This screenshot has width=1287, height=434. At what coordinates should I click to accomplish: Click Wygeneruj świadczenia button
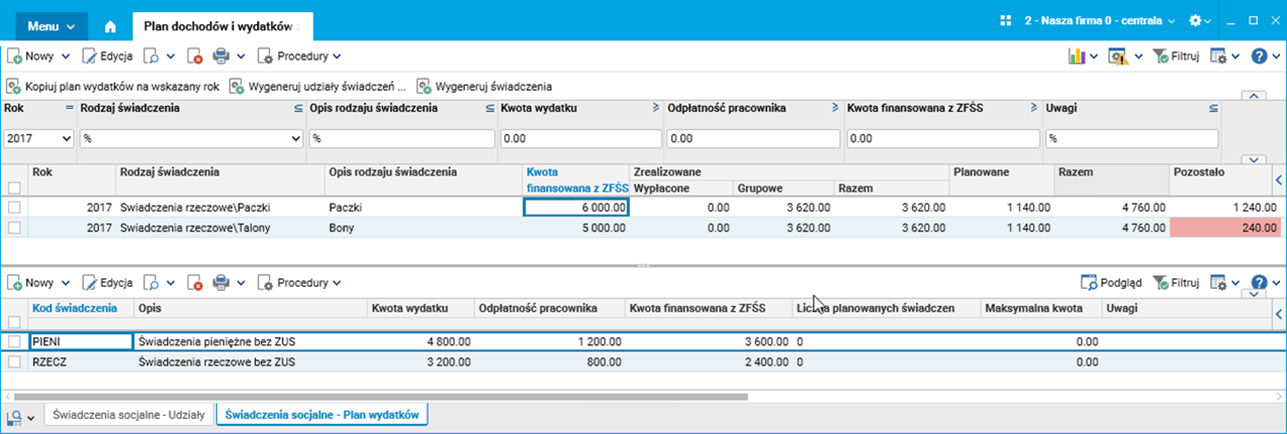(x=484, y=87)
